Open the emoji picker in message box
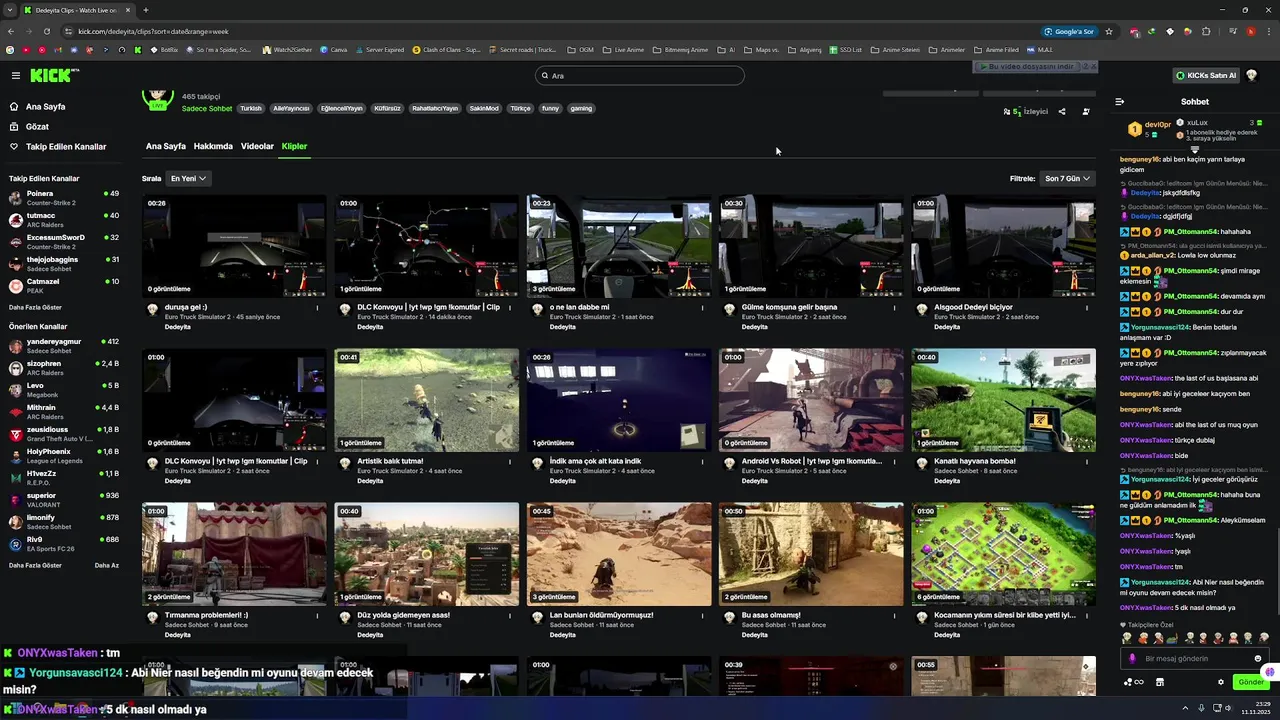 (1257, 658)
